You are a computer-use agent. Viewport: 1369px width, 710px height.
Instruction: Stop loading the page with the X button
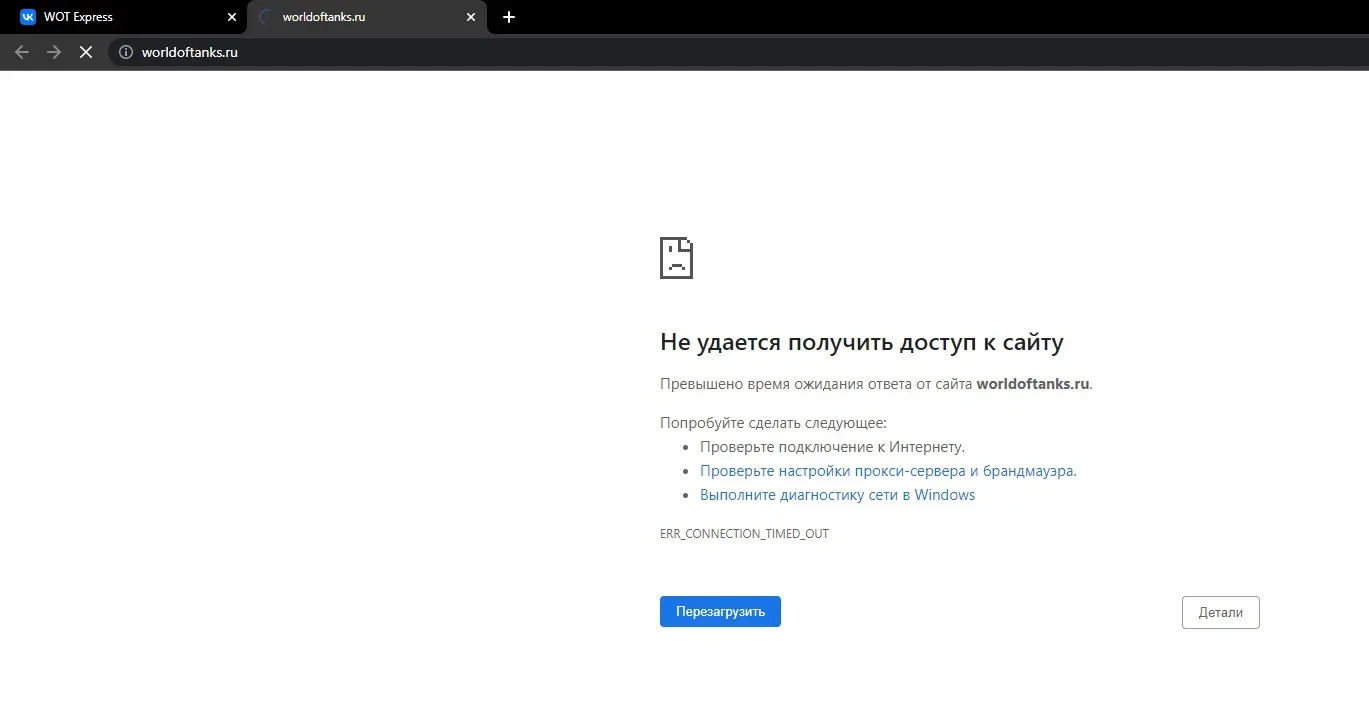coord(86,52)
